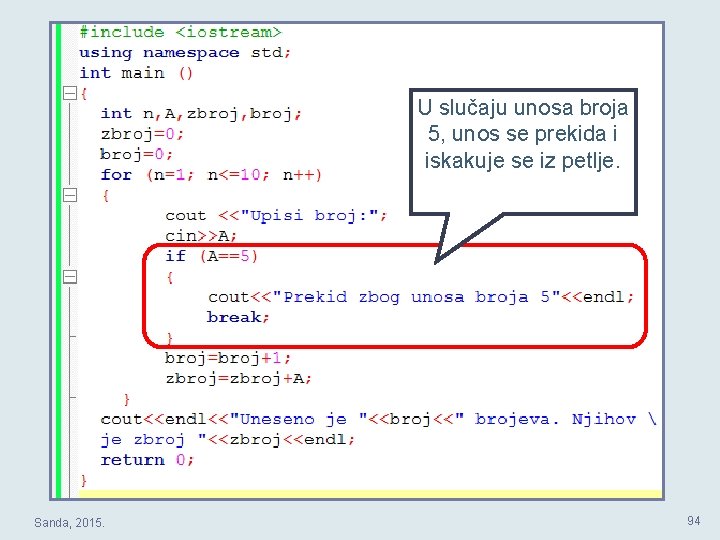Screen dimensions: 720x540
Task: Click the 'cout <<"Upisi broj:";' line
Action: (x=276, y=215)
